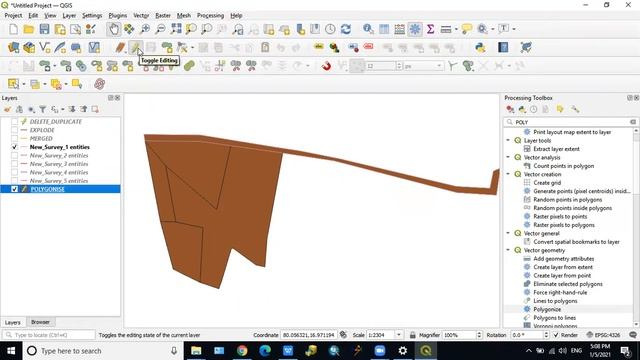Click the Select Features by area icon

pos(13,84)
